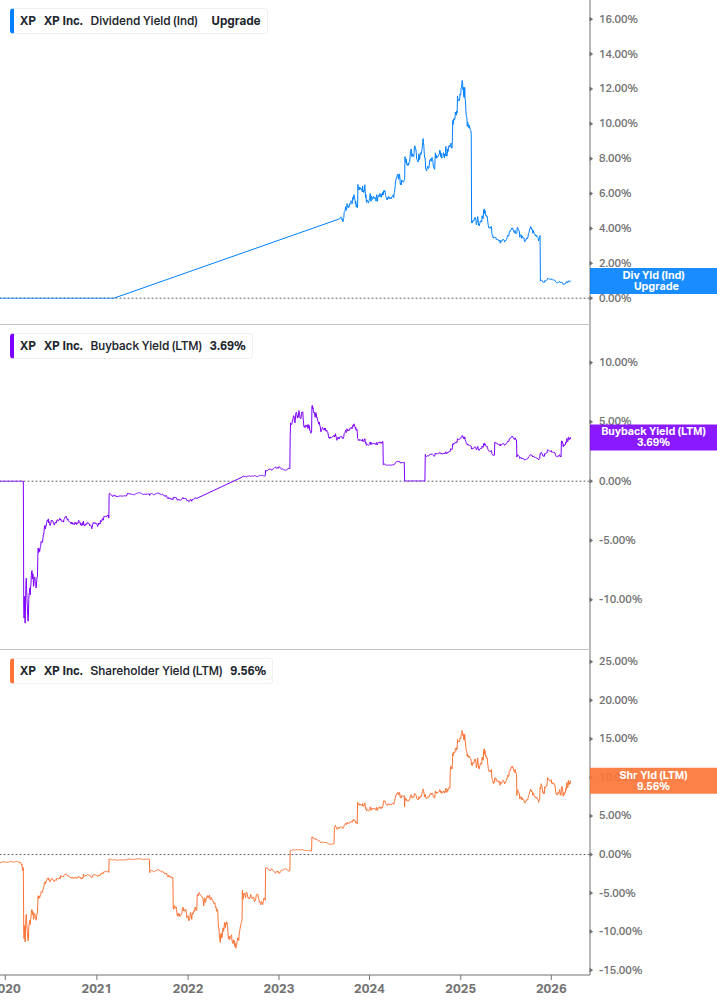This screenshot has width=717, height=1005.
Task: Select the blue Div Yld (Ind) axis flag
Action: [653, 281]
